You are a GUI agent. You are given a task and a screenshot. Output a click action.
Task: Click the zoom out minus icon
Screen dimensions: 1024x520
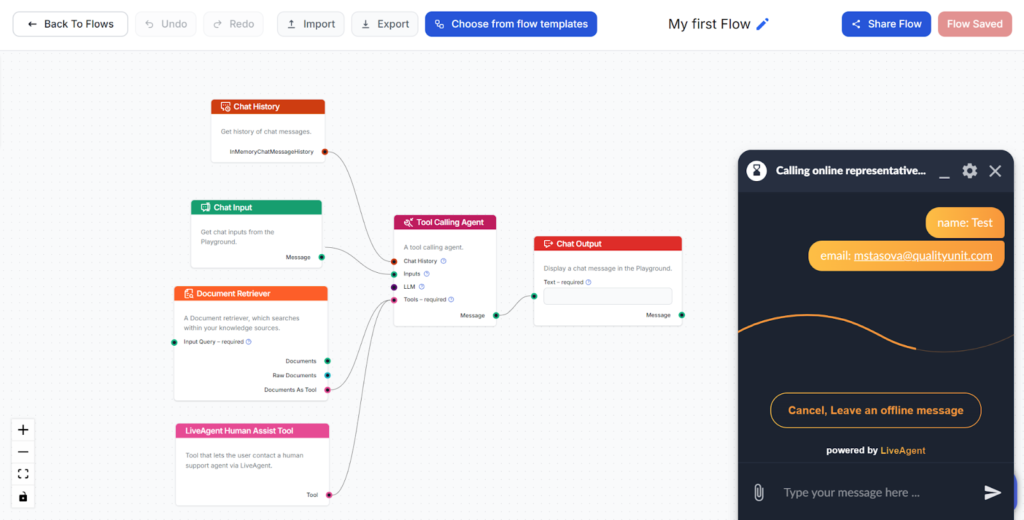23,452
